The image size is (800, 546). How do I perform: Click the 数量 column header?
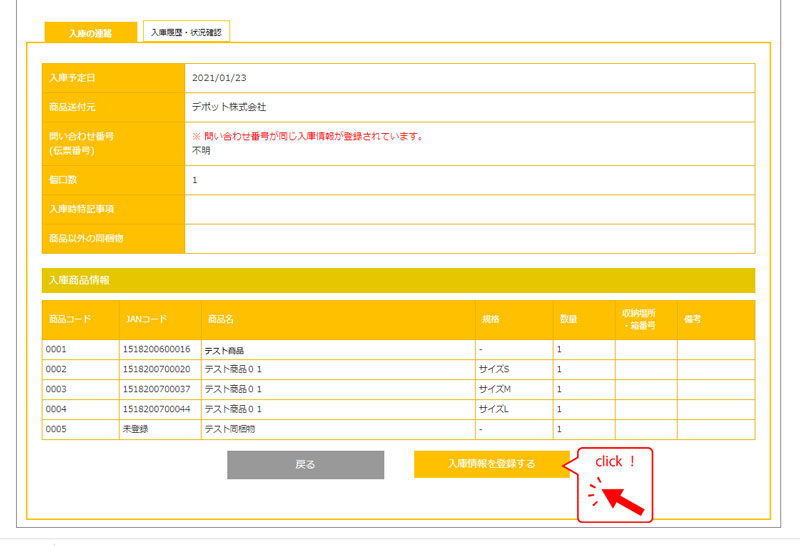(x=568, y=320)
